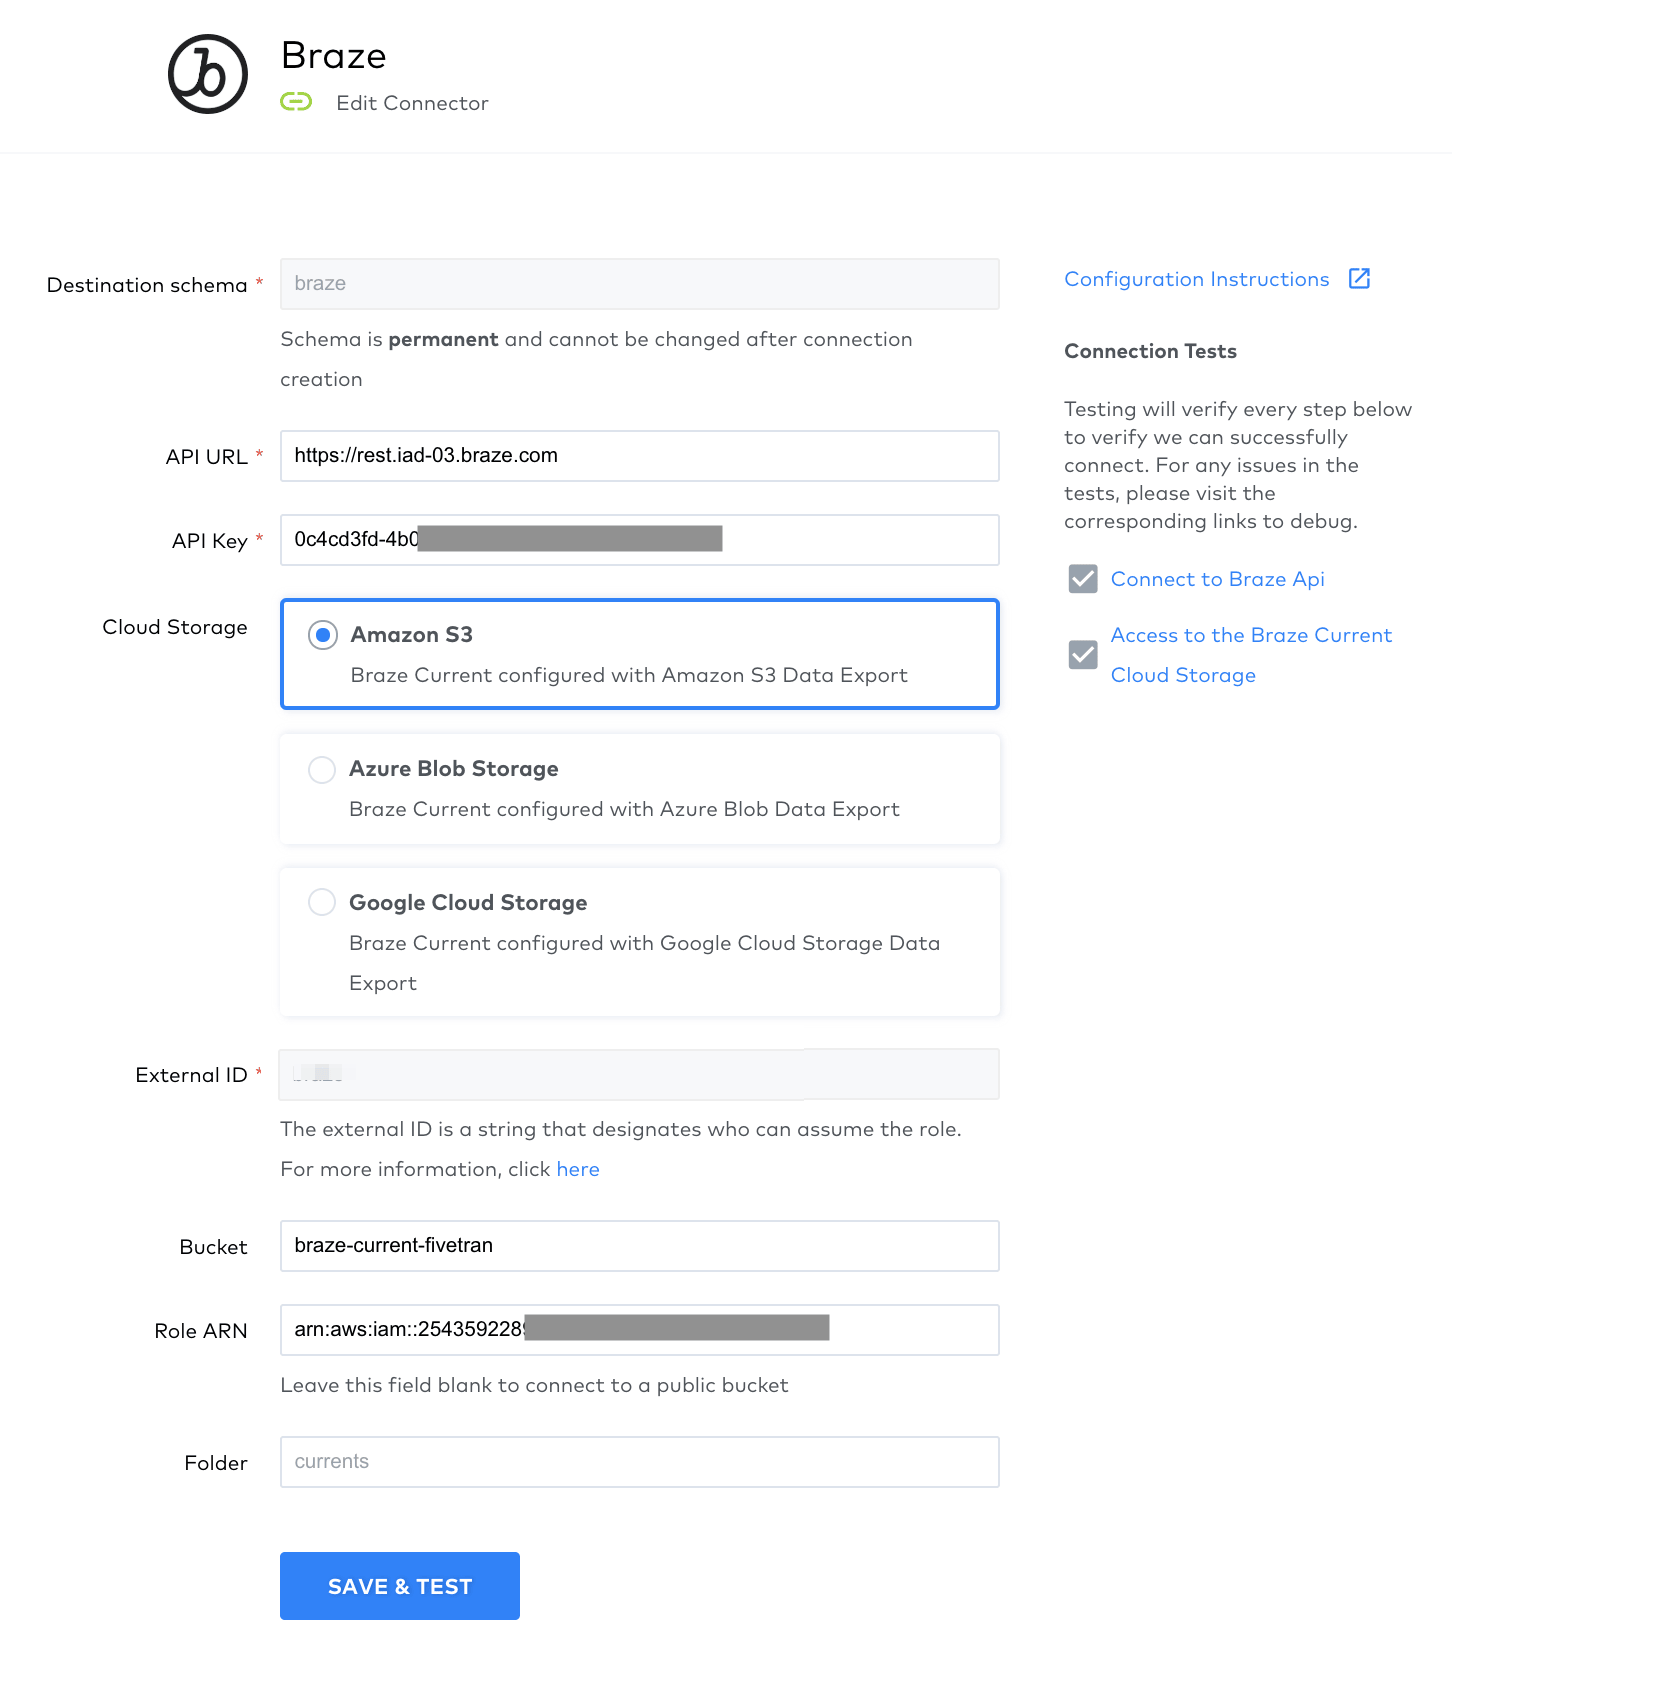Switch cloud storage to Google Cloud Storage
The height and width of the screenshot is (1700, 1654).
(x=322, y=902)
